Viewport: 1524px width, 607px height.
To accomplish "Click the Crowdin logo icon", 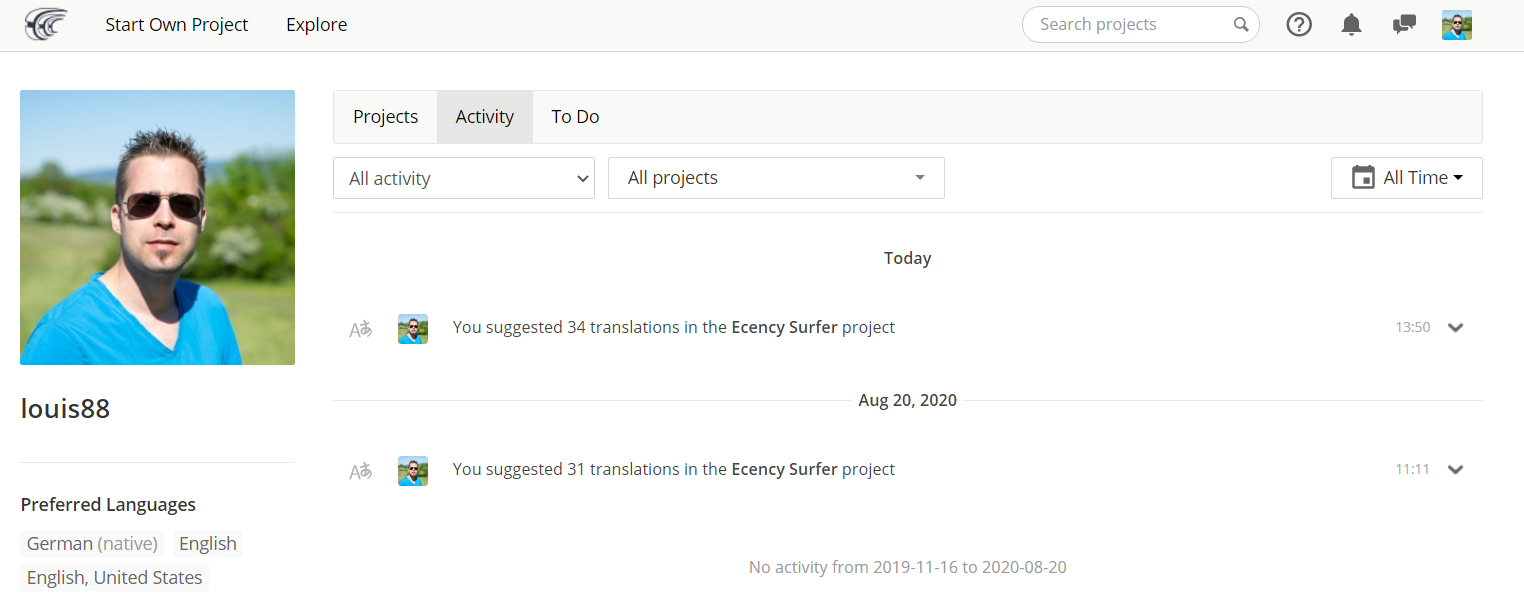I will tap(46, 24).
